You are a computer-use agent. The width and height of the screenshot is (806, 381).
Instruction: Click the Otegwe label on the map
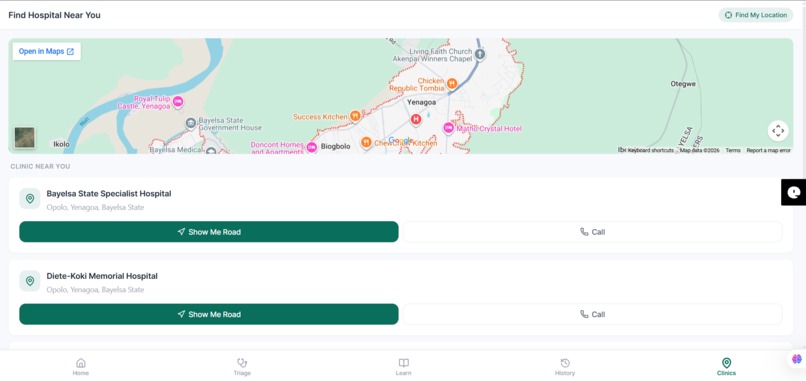[x=683, y=83]
